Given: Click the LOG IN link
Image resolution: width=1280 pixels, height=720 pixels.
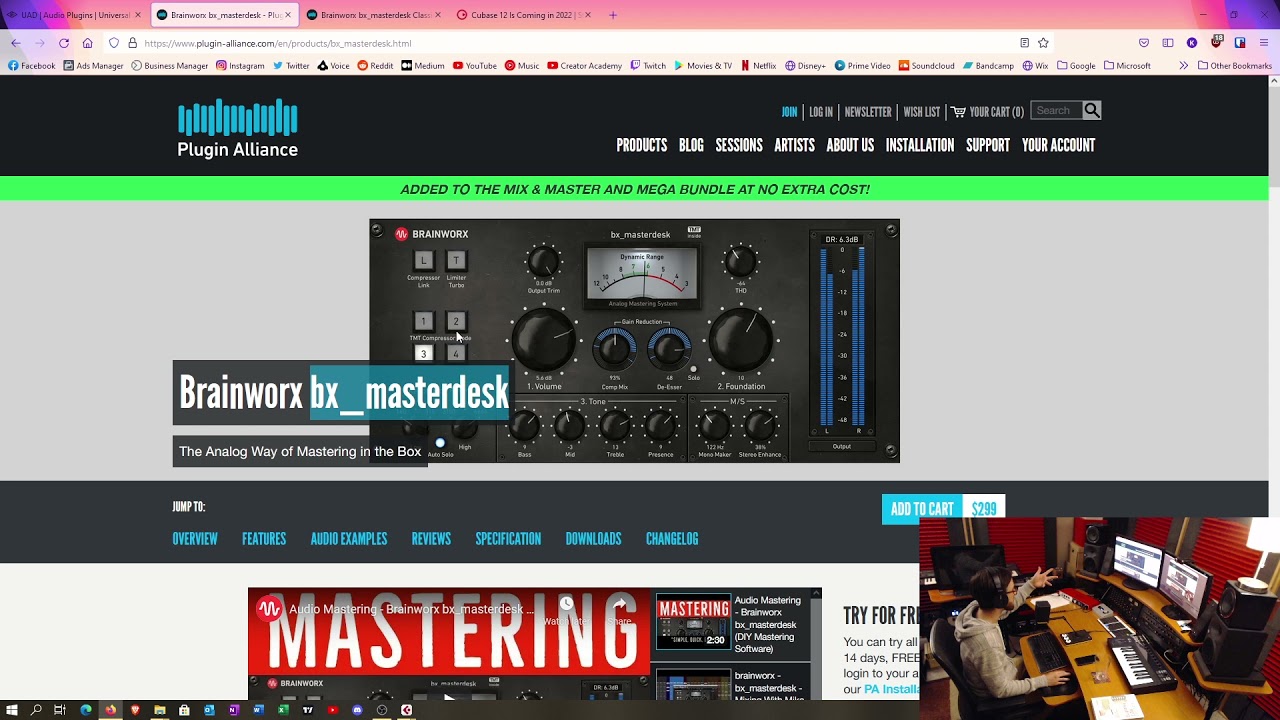Looking at the screenshot, I should click(821, 112).
